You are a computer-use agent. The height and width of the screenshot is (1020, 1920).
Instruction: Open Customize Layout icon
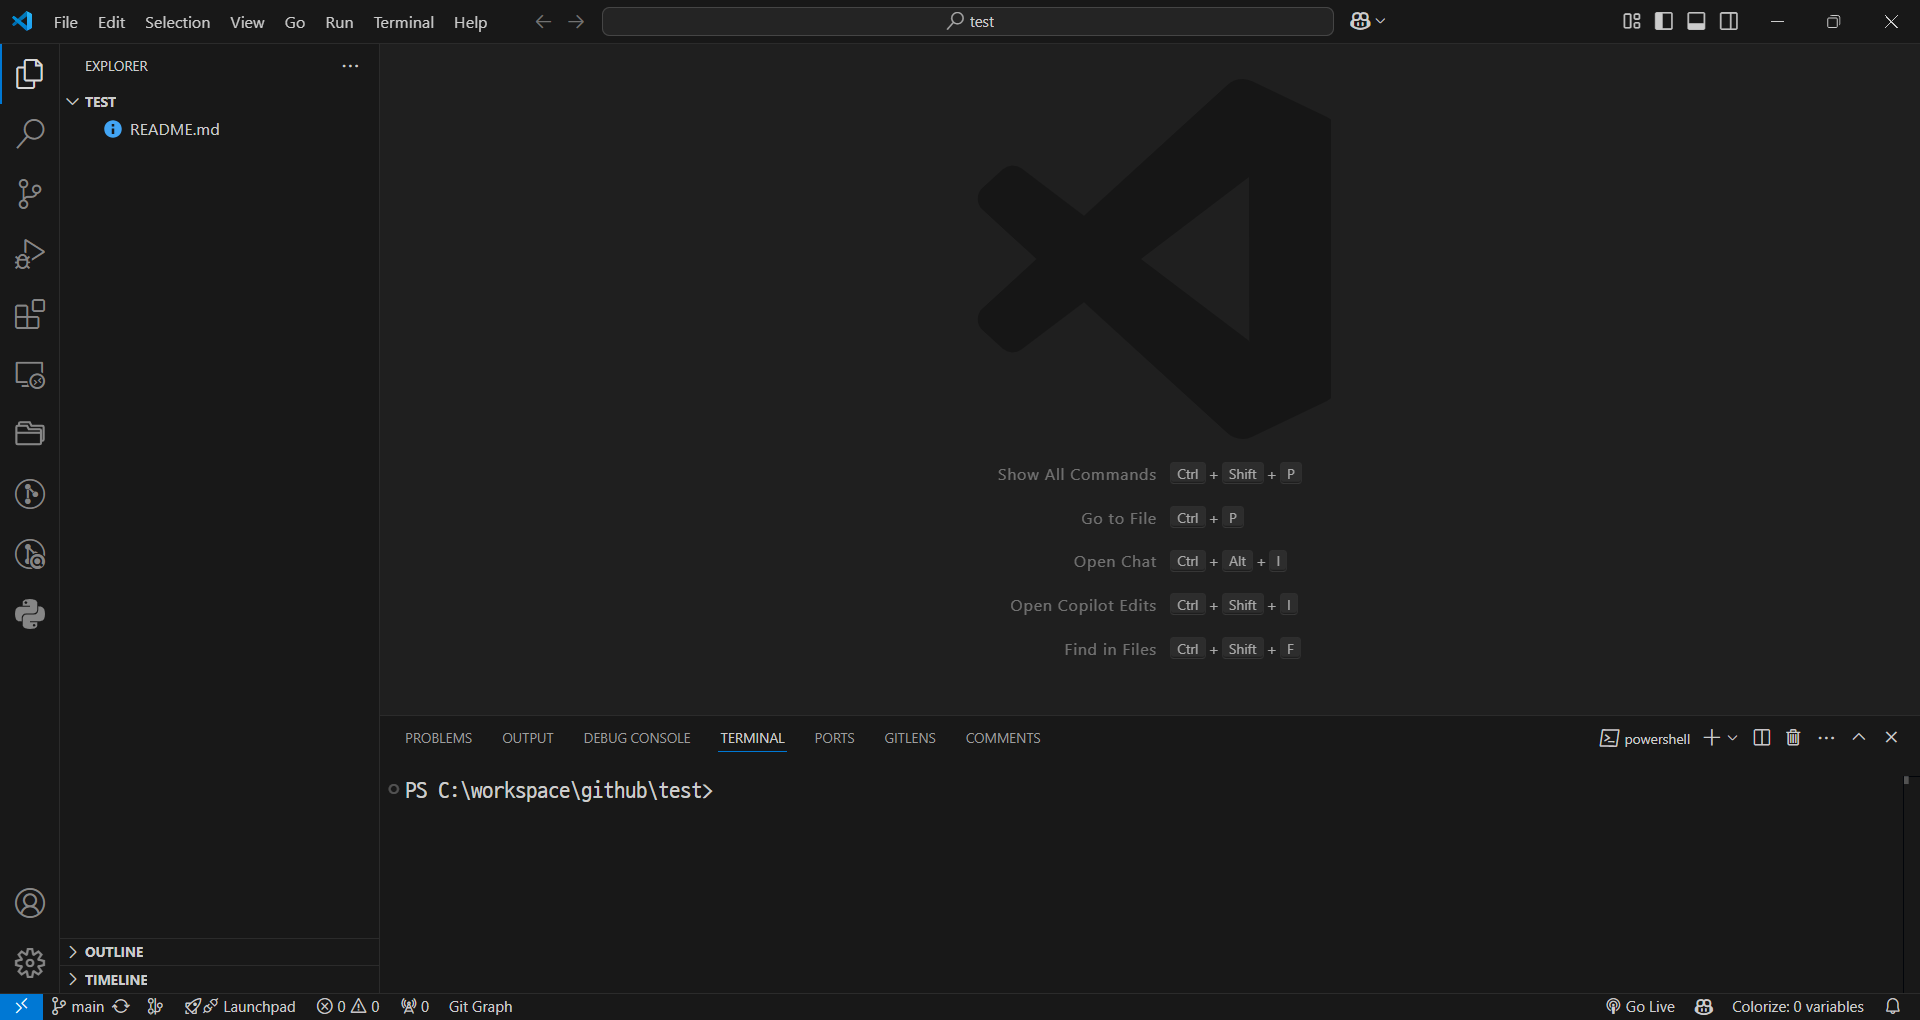tap(1632, 21)
